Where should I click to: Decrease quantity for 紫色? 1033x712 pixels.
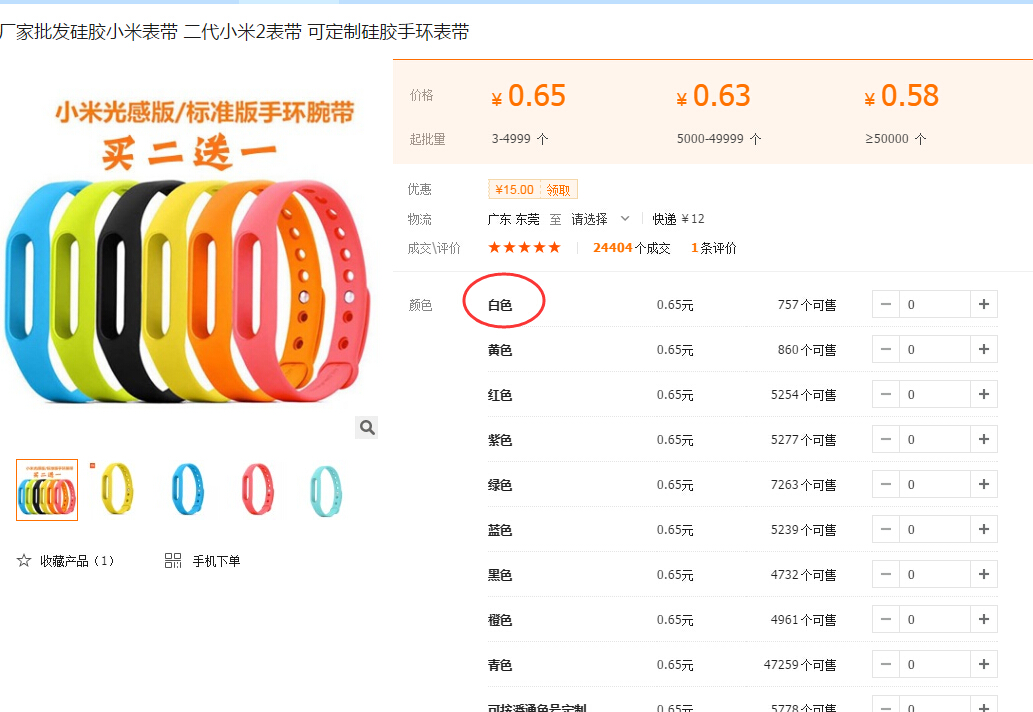click(885, 439)
